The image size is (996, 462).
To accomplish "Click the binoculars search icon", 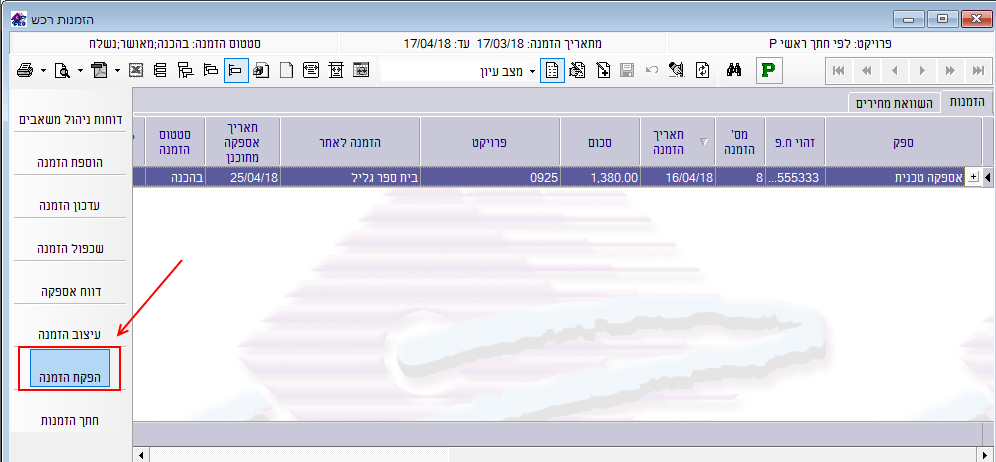I will (x=733, y=70).
